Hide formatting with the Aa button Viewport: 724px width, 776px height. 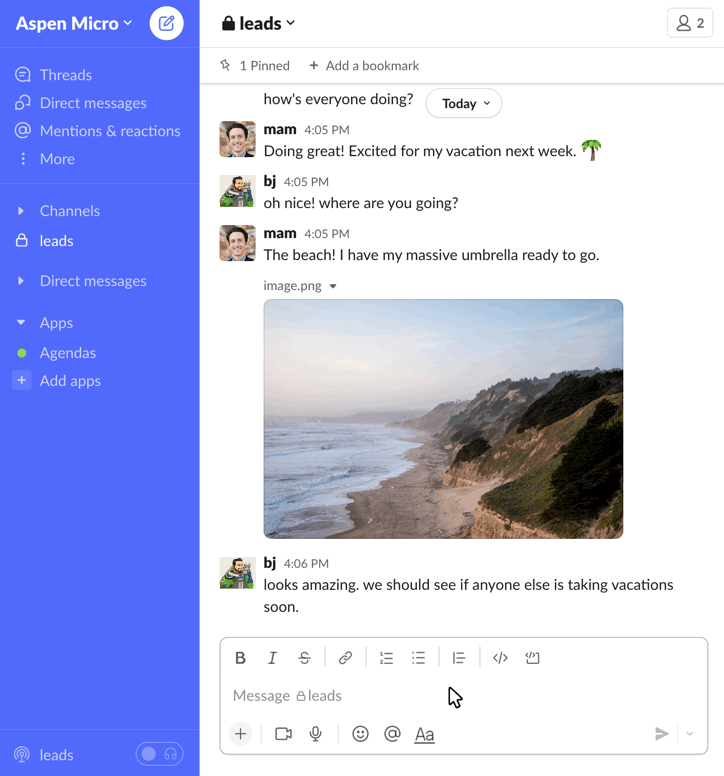[x=425, y=734]
